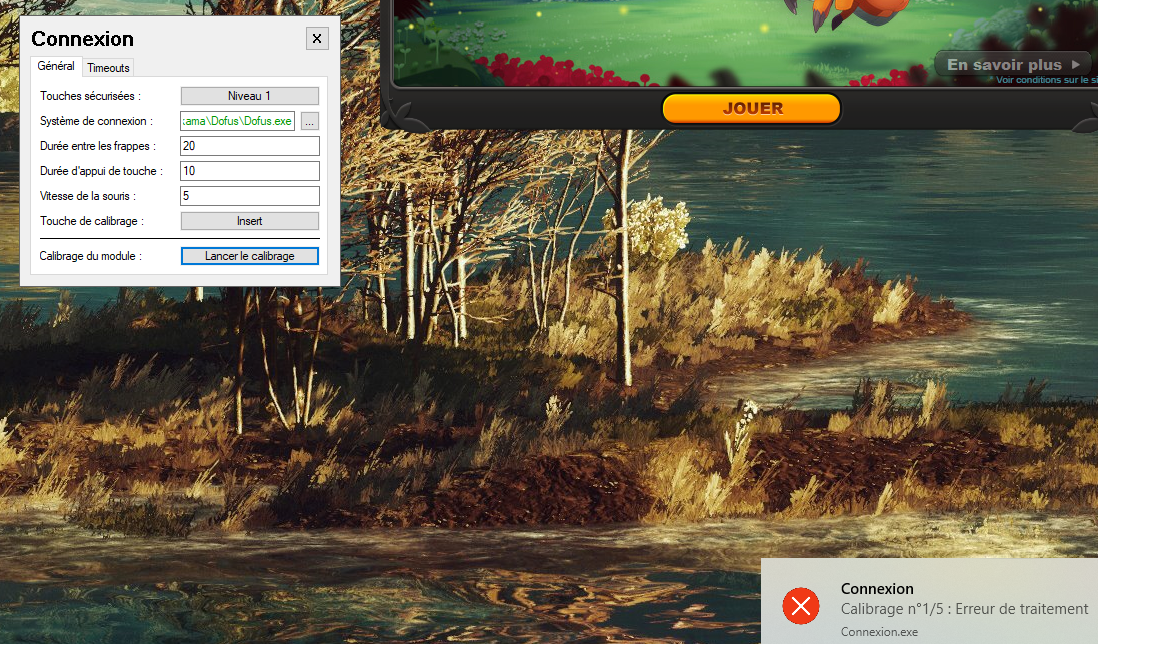Open the En savoir plus link
Viewport: 1152px width, 648px height.
click(1013, 65)
